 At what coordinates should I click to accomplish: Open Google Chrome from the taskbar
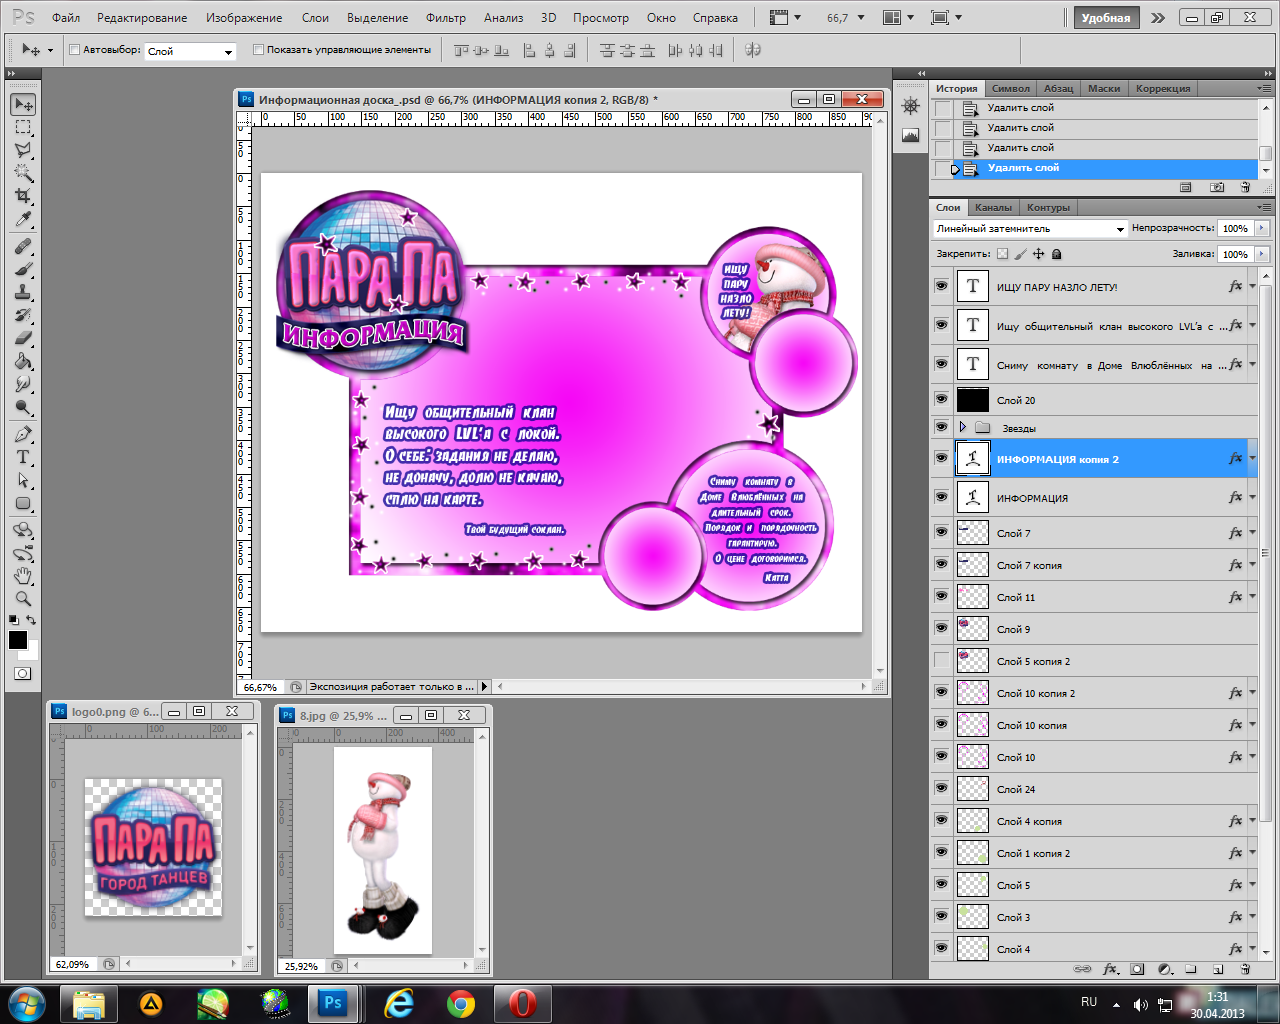[460, 1003]
